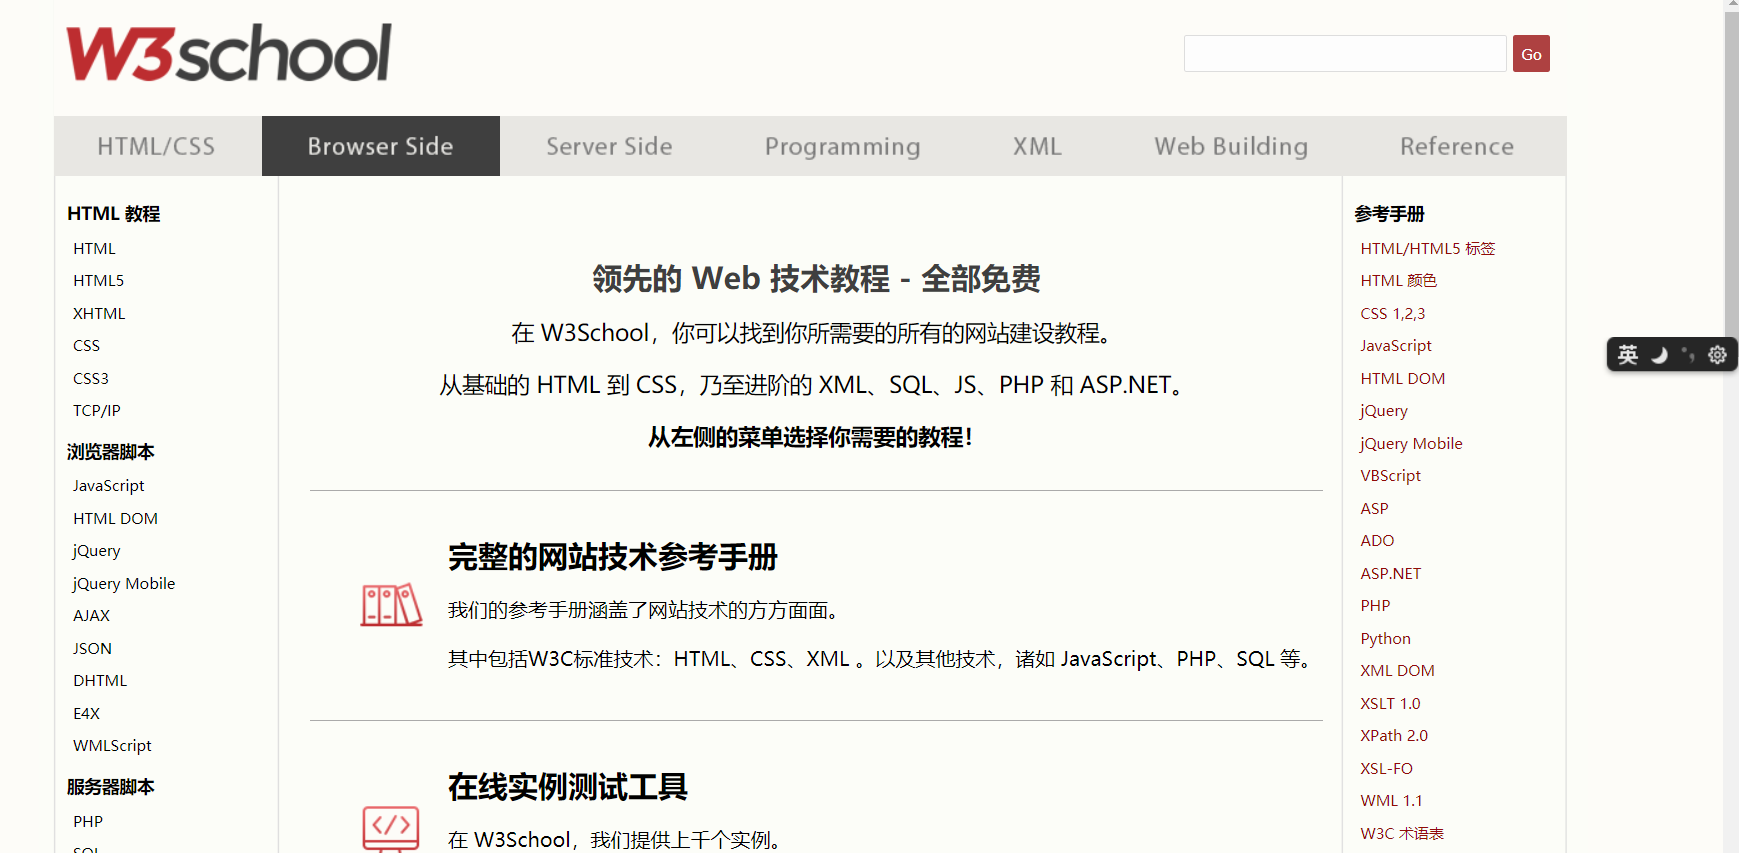Open the DHTML tutorial link
The width and height of the screenshot is (1739, 853).
[x=100, y=681]
